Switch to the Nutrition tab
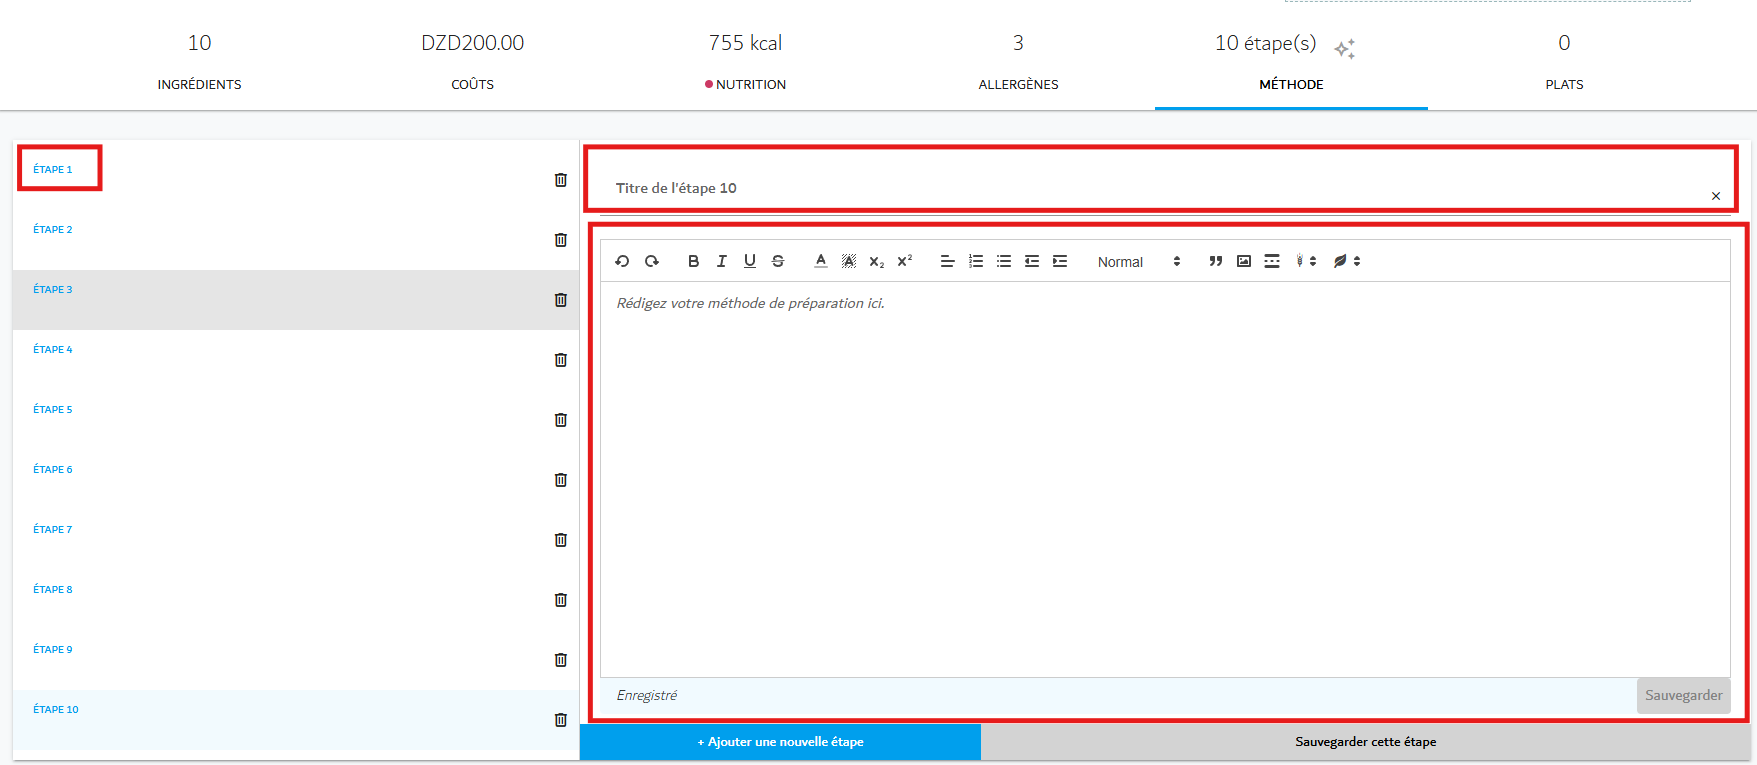Screen dimensions: 1757x765 tap(745, 60)
